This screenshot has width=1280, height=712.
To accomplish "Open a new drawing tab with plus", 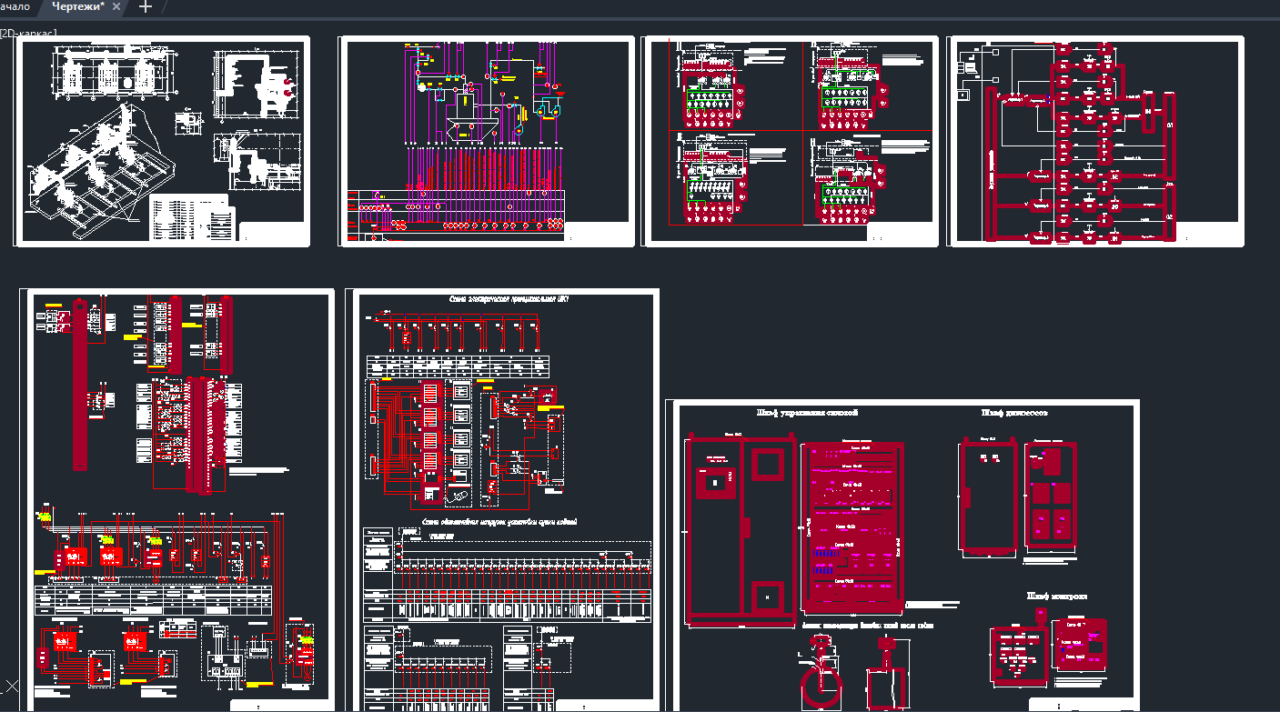I will pyautogui.click(x=146, y=7).
